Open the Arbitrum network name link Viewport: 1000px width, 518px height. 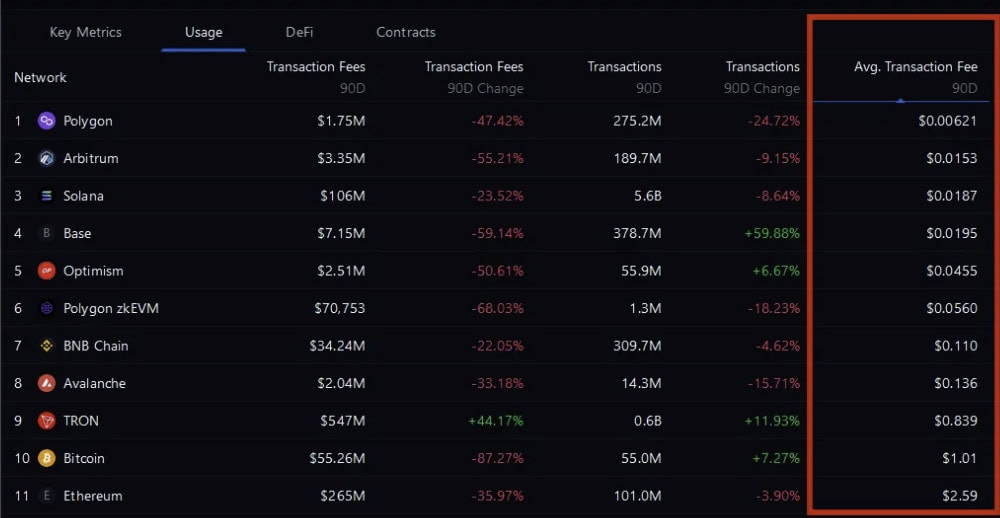[91, 158]
